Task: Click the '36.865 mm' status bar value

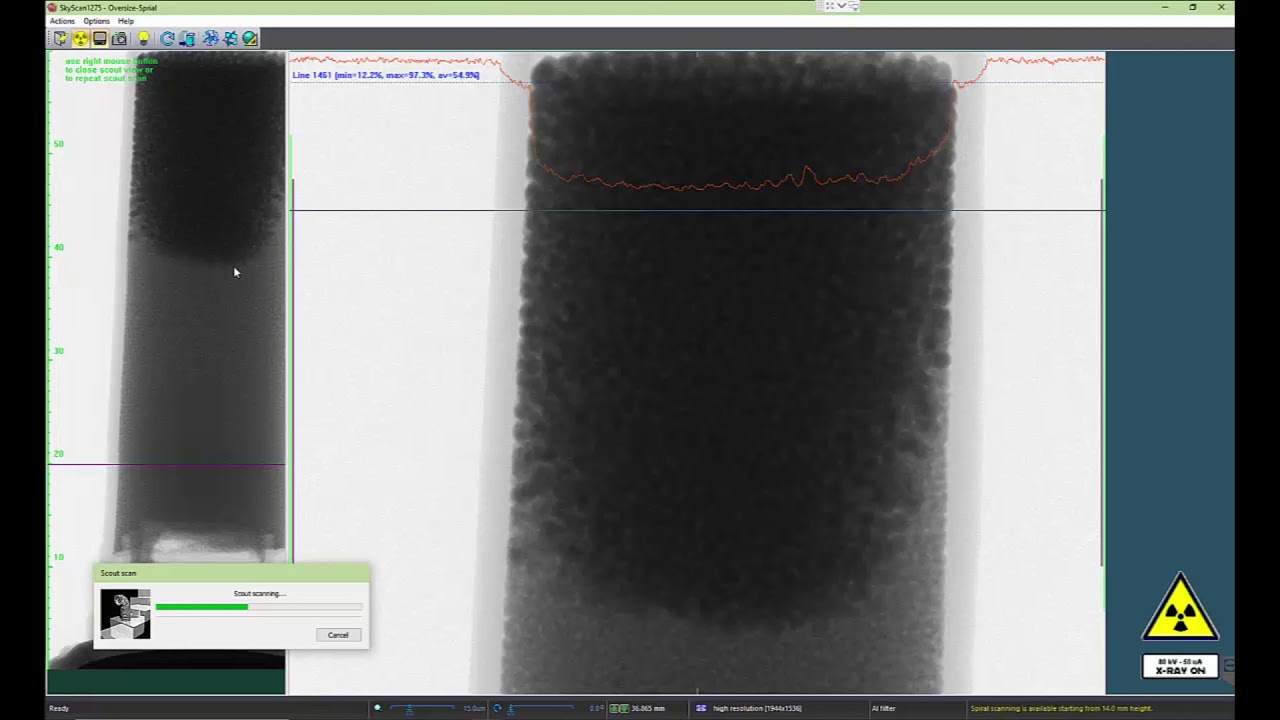Action: (648, 708)
